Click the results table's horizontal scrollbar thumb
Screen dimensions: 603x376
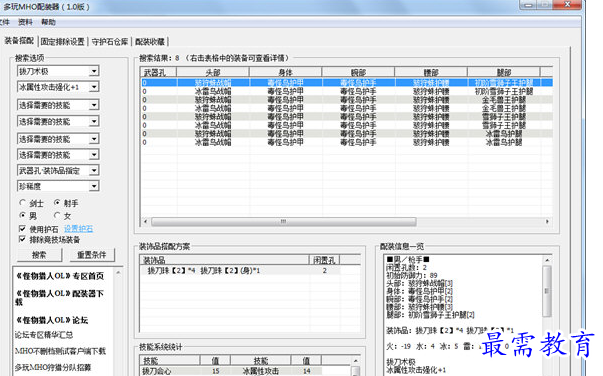click(283, 221)
